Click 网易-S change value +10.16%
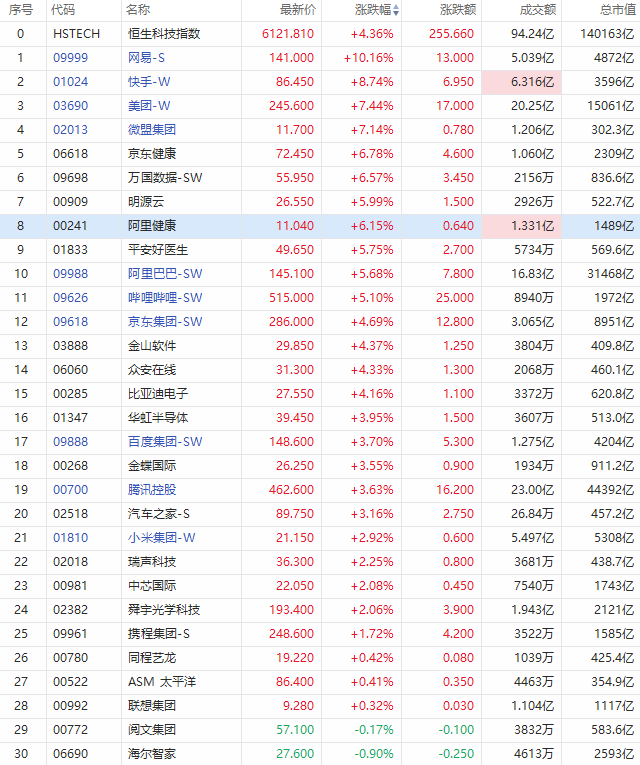 [368, 58]
